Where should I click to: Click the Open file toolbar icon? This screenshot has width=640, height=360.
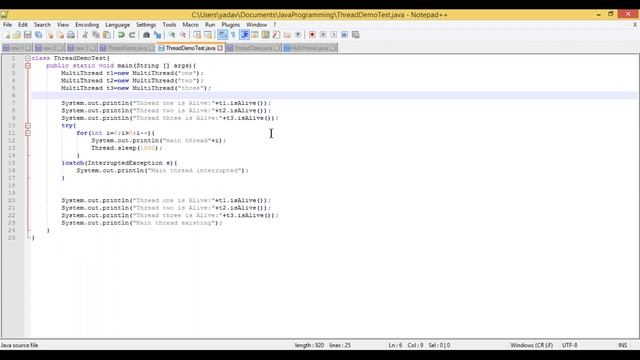pos(17,35)
